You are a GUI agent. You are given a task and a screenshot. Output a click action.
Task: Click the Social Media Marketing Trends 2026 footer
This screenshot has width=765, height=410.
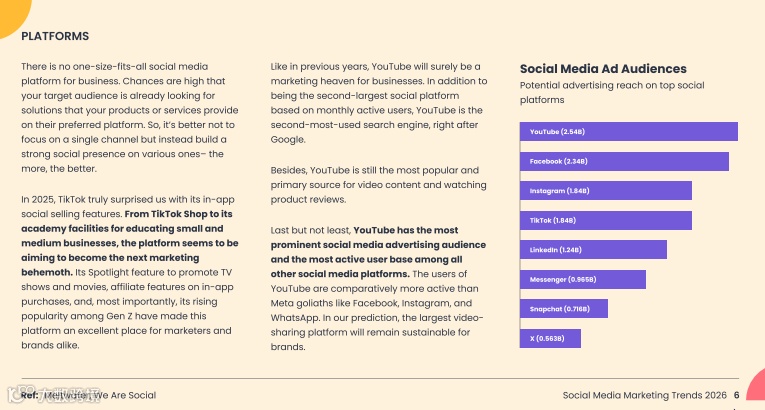[644, 395]
